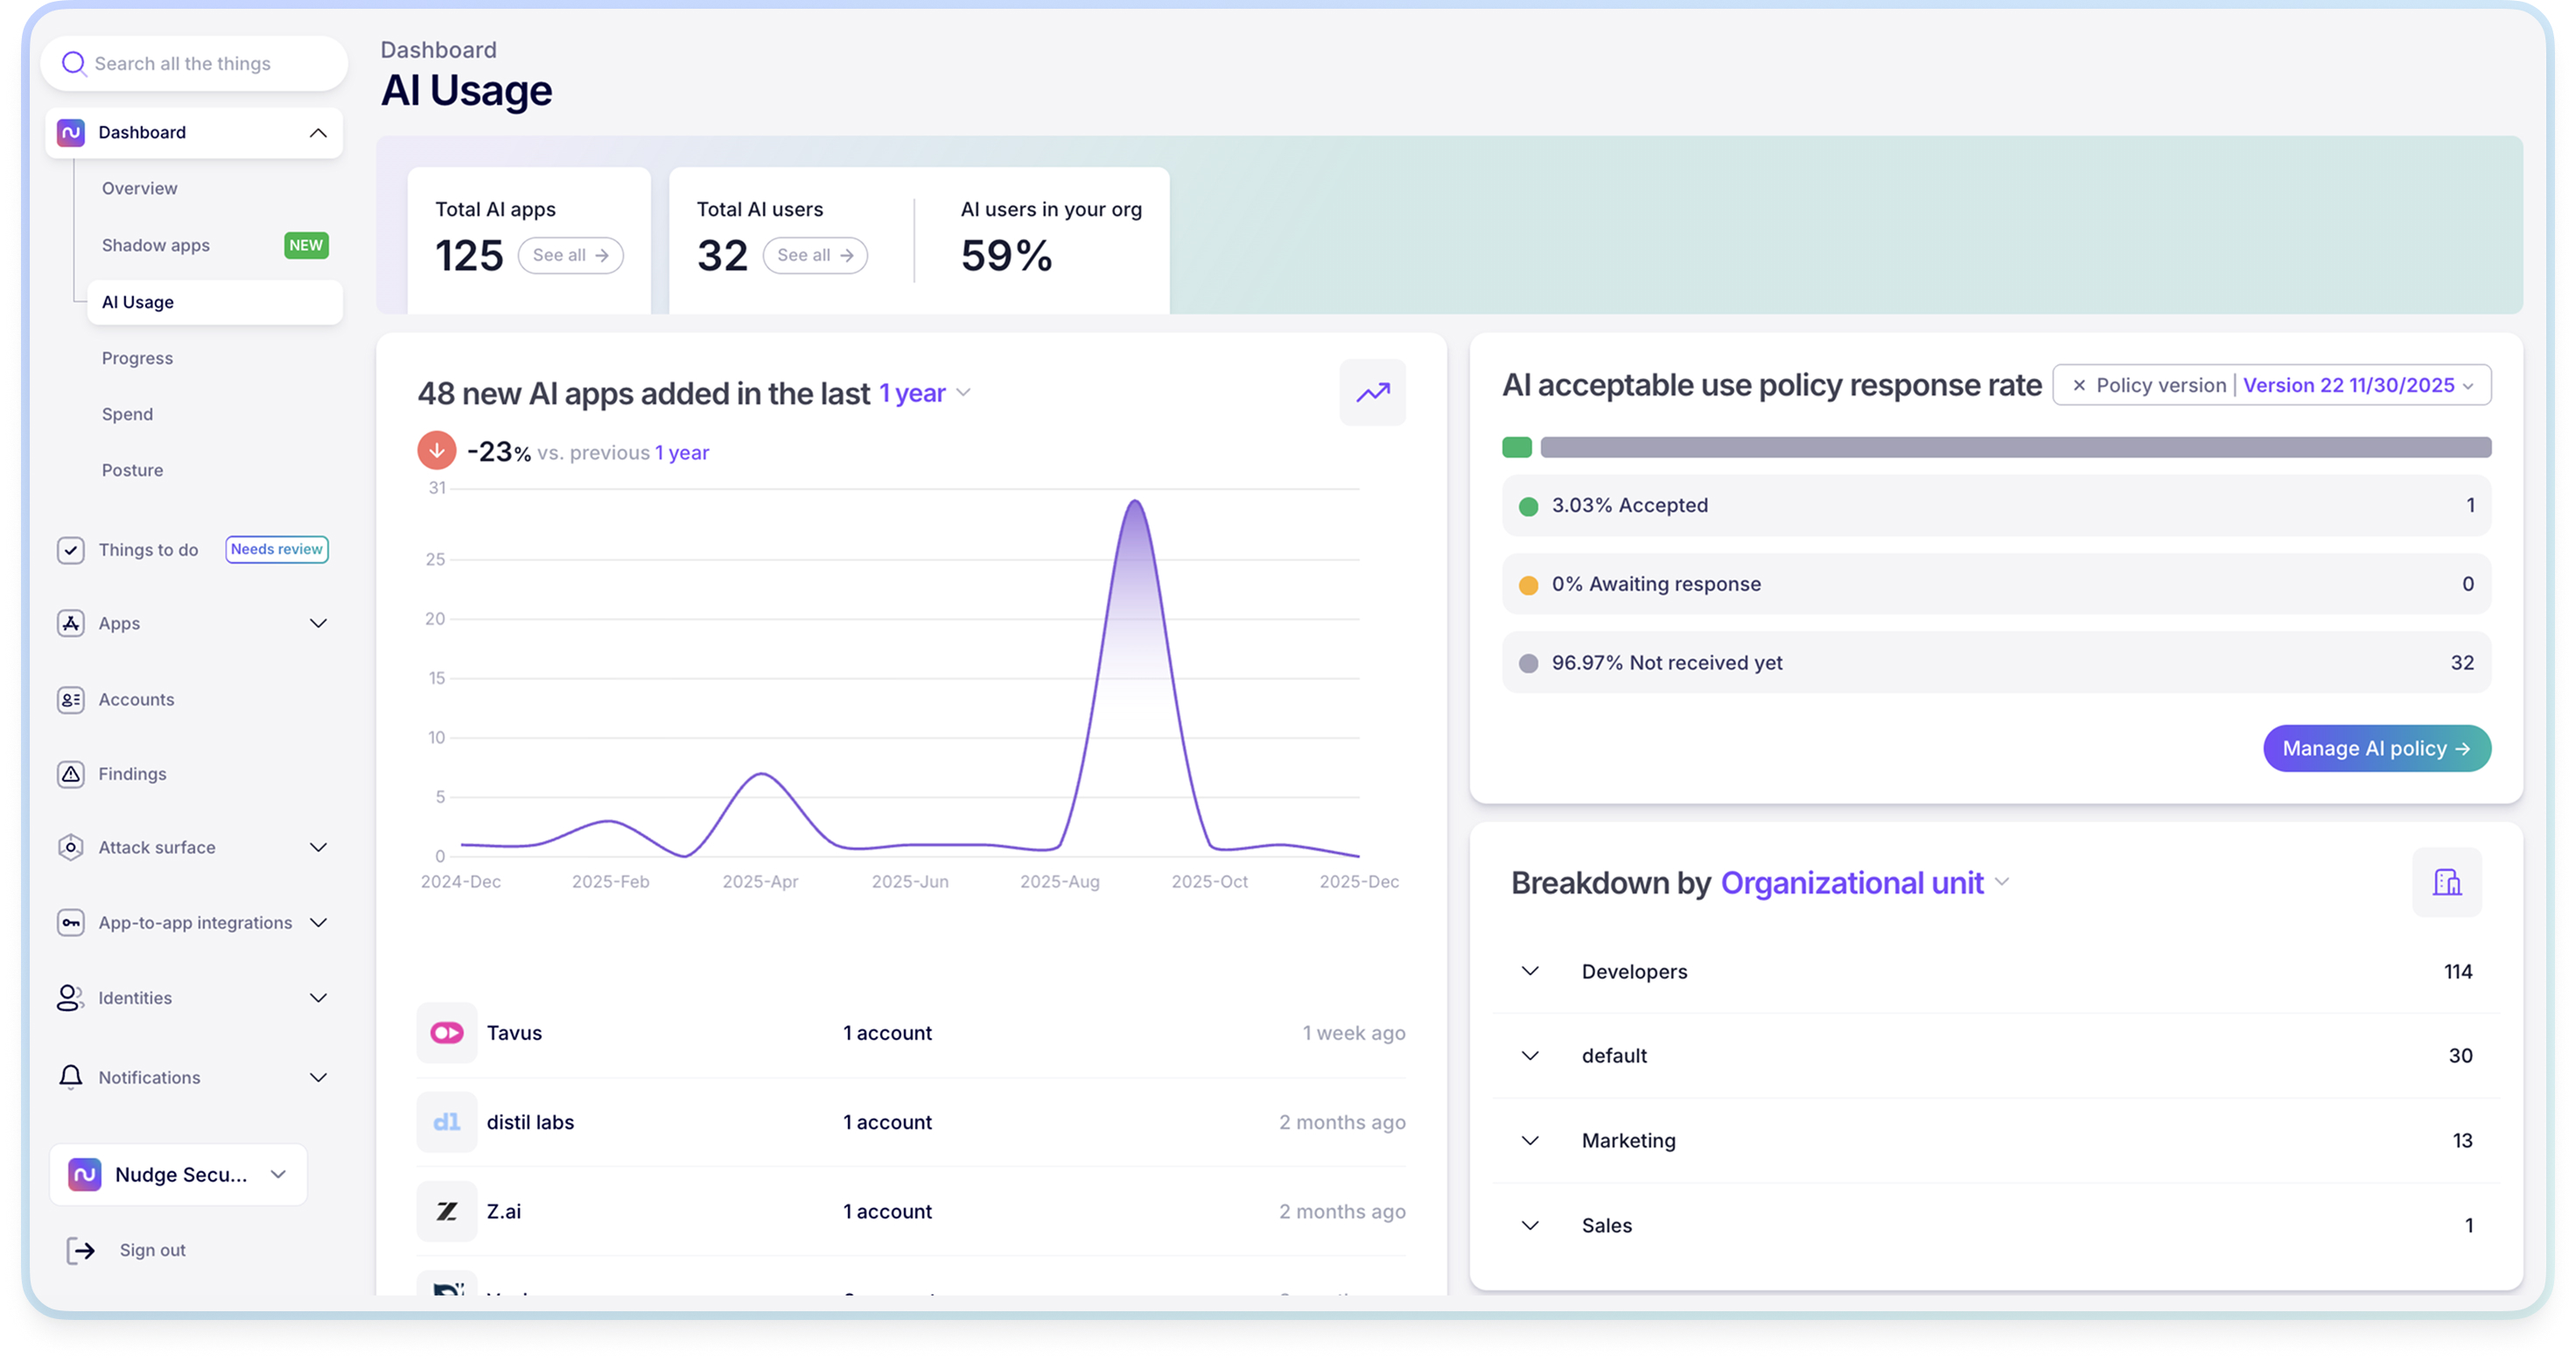Screen dimensions: 2576x1362
Task: Click the Tavus app logo
Action: 446,1033
